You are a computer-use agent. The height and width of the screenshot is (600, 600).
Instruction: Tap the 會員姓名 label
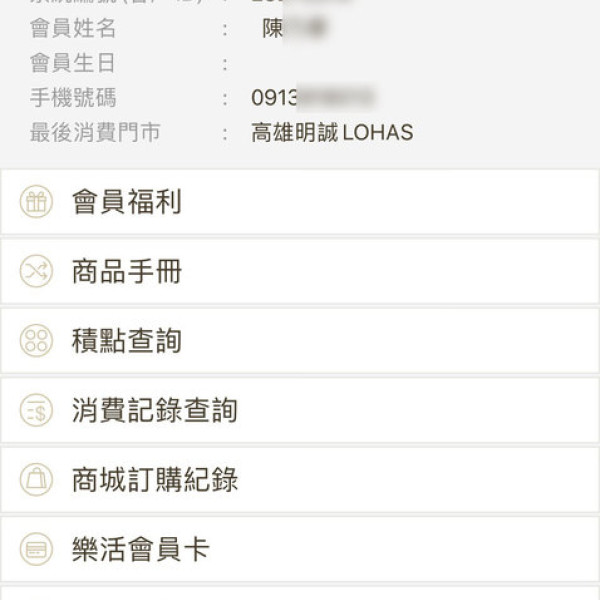[x=73, y=29]
